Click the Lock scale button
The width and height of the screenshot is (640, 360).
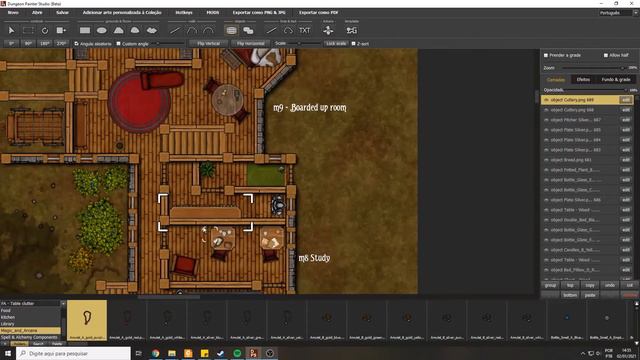[x=336, y=43]
